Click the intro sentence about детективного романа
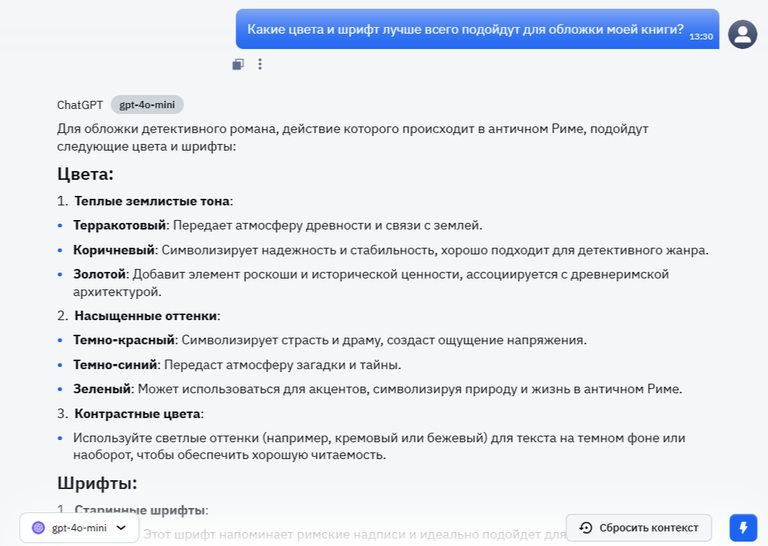Viewport: 768px width, 546px height. [x=353, y=138]
